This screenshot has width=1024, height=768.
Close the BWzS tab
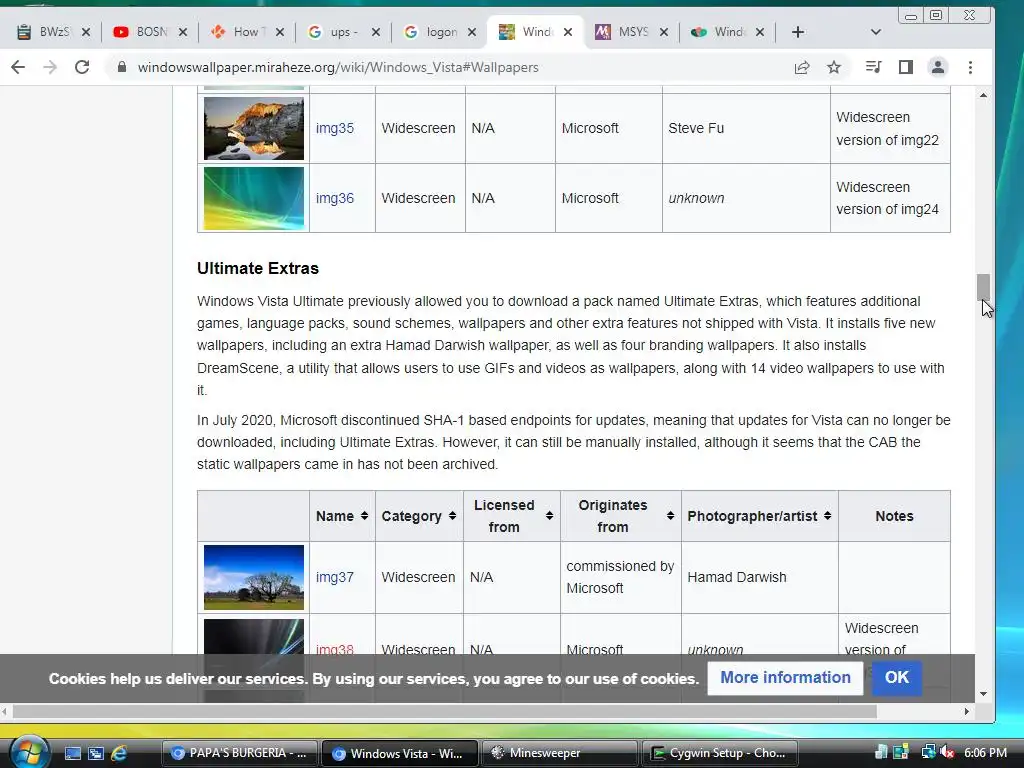point(86,32)
